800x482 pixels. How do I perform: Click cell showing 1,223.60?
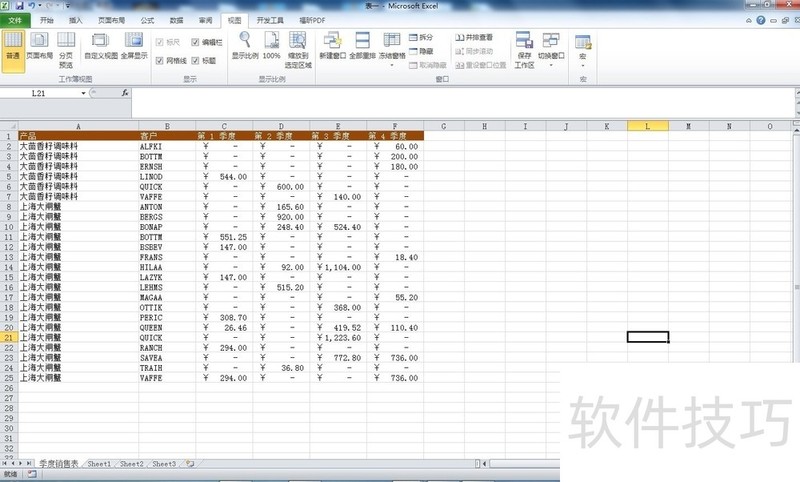338,337
